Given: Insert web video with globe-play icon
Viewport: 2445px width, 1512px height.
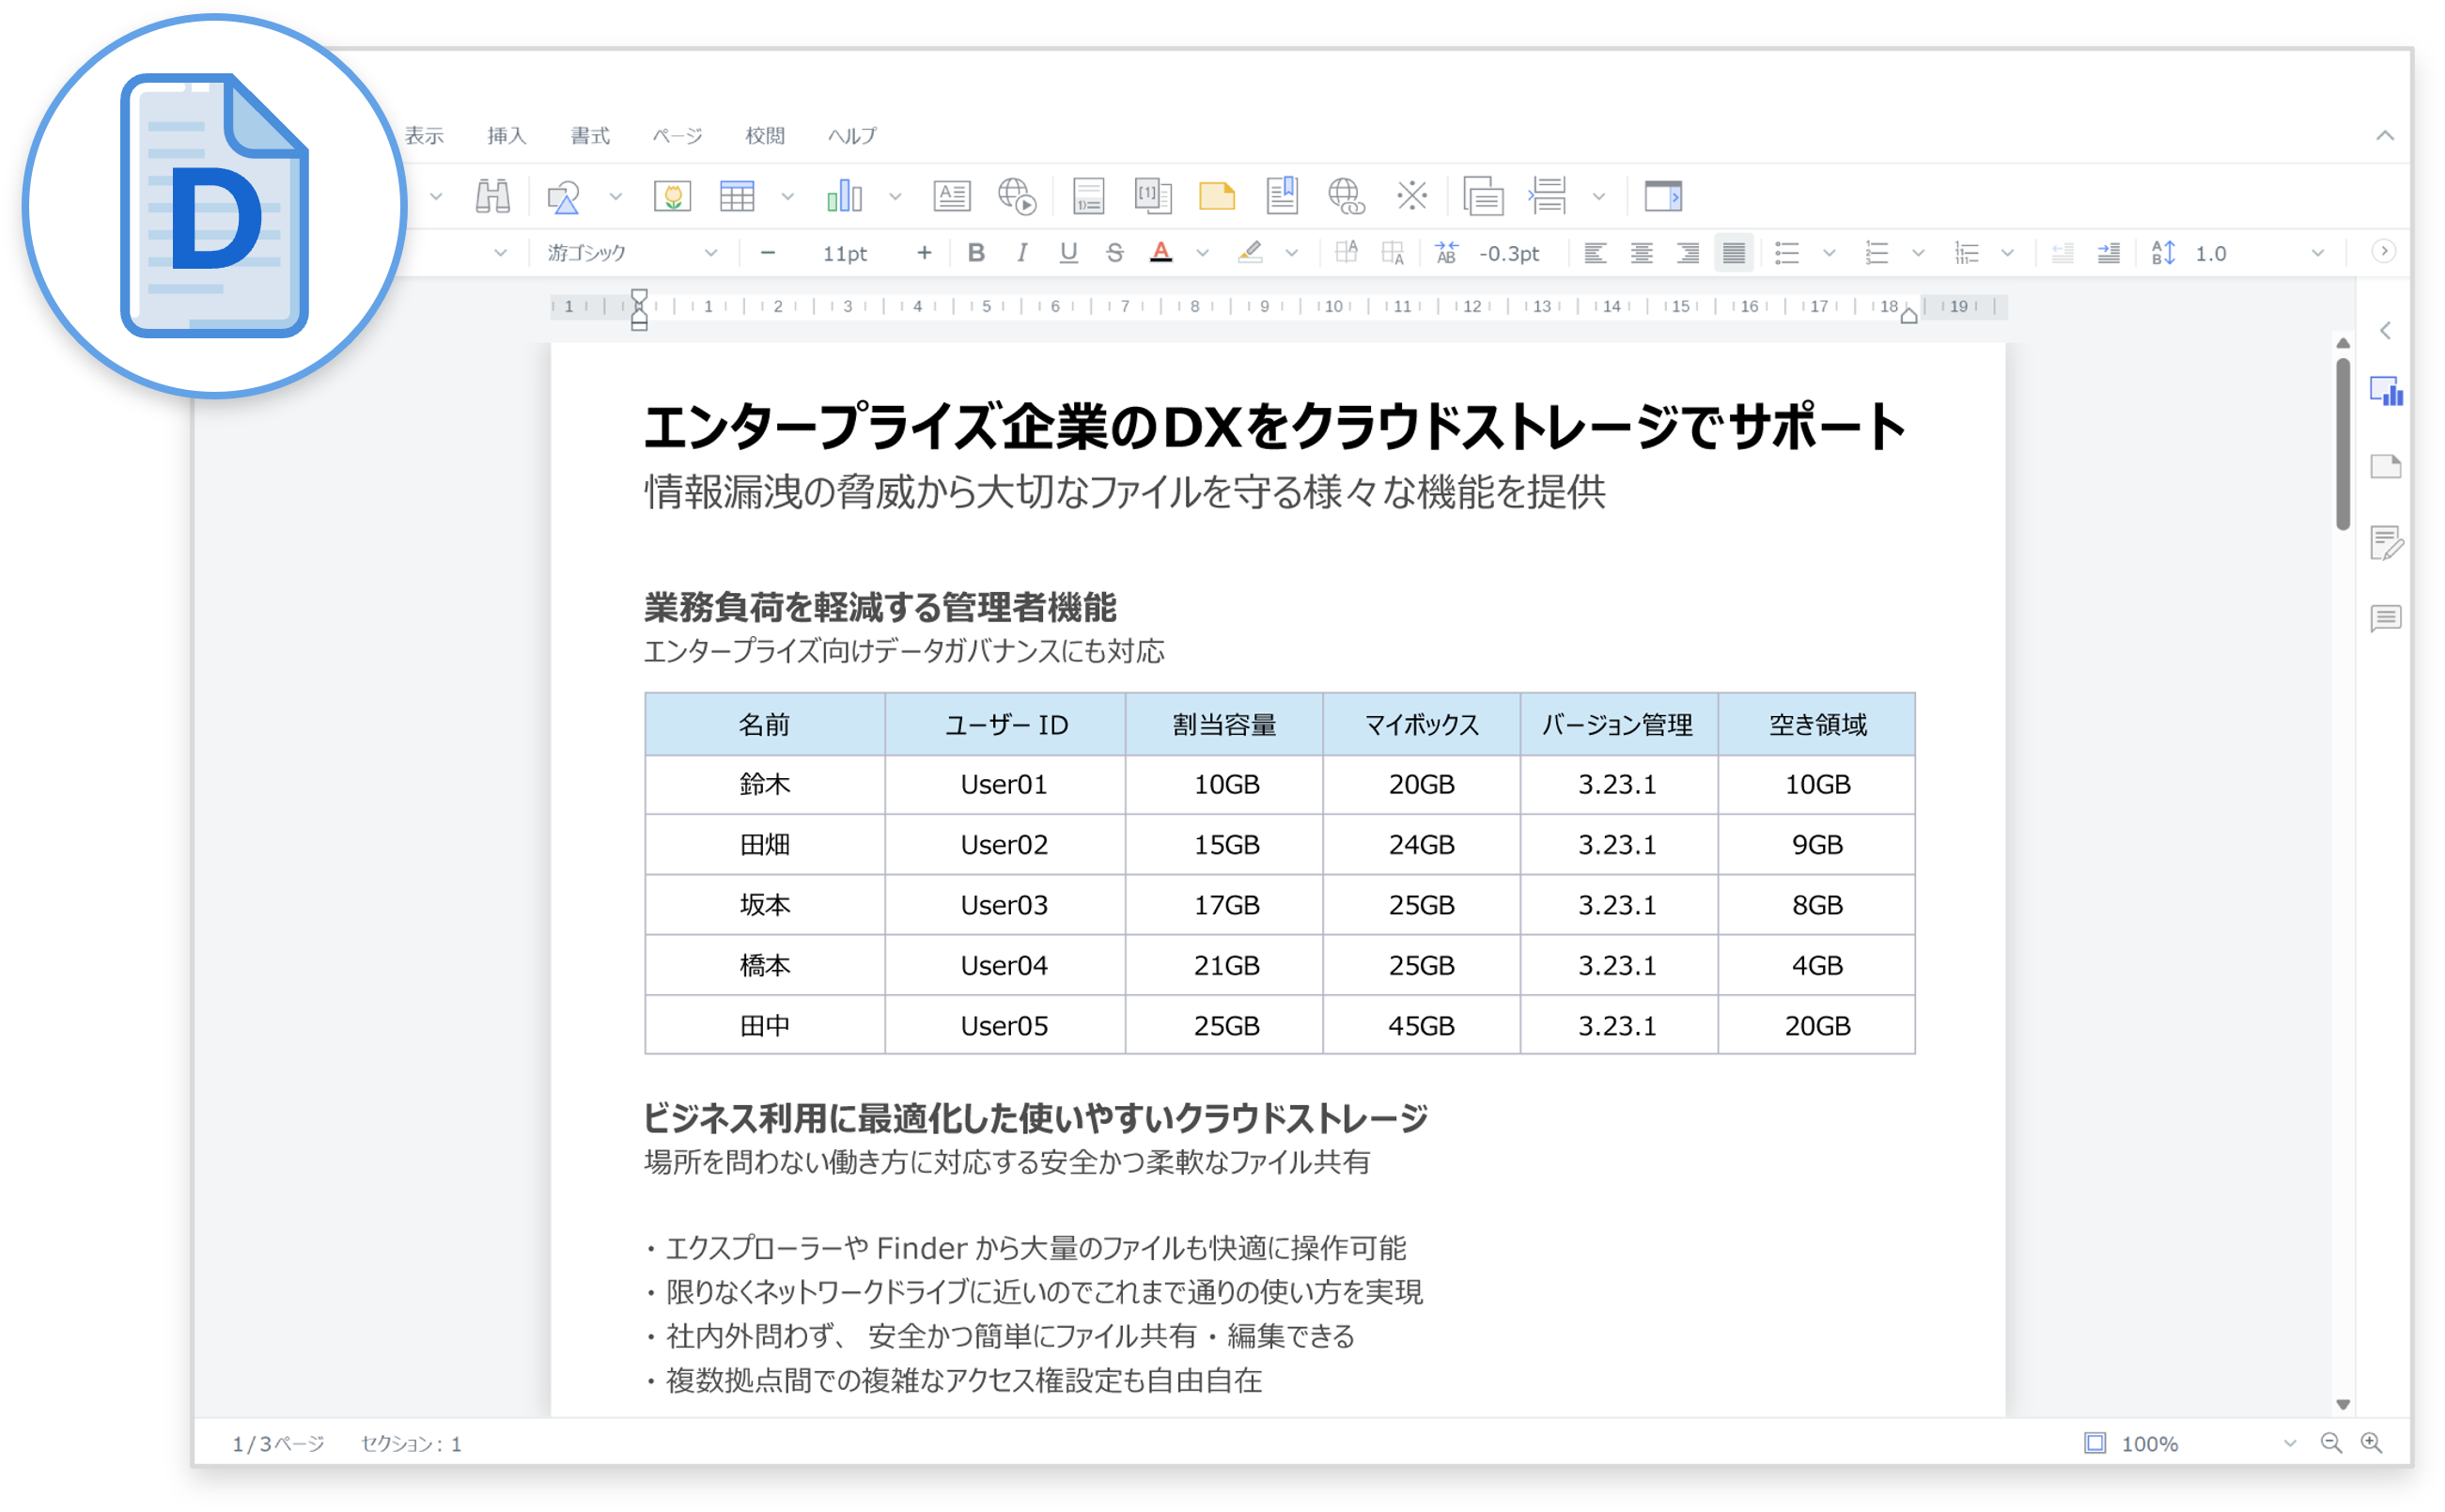Looking at the screenshot, I should (1017, 196).
